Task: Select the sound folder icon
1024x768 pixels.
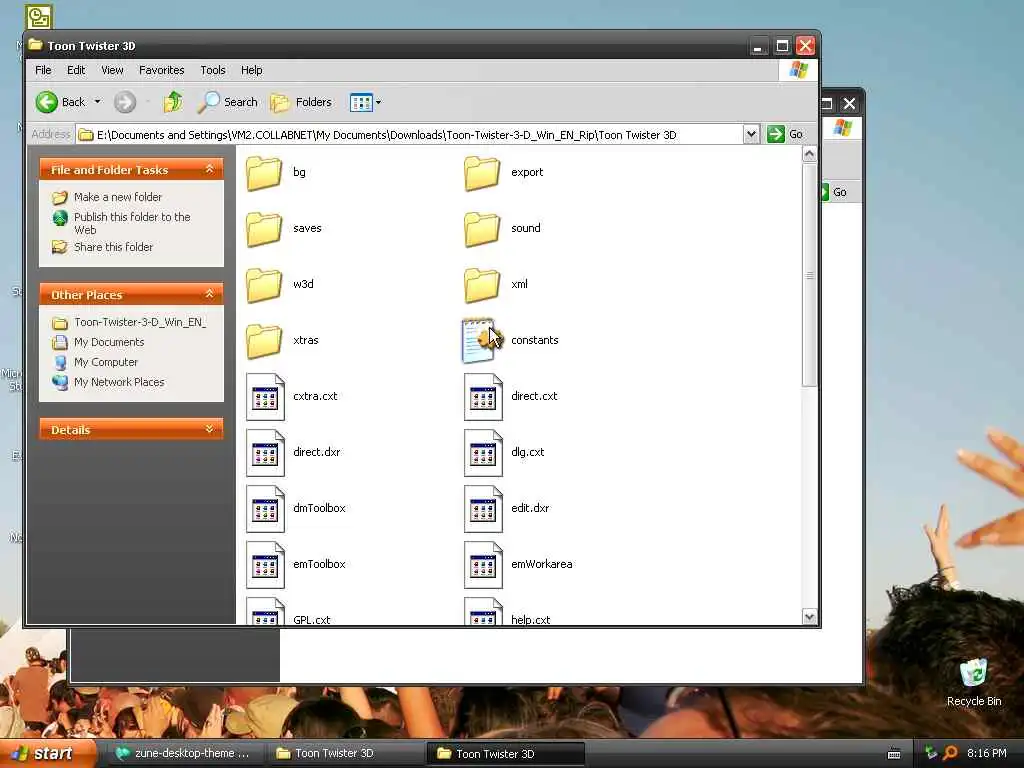Action: [482, 229]
